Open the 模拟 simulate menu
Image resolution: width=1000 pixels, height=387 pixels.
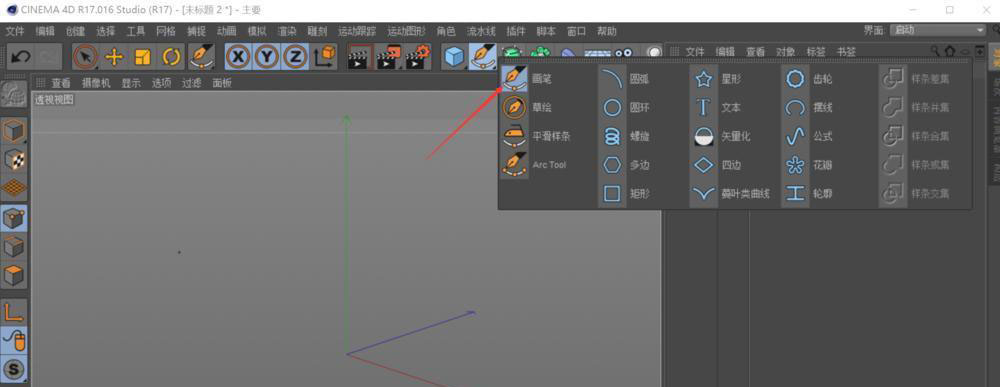(x=257, y=31)
